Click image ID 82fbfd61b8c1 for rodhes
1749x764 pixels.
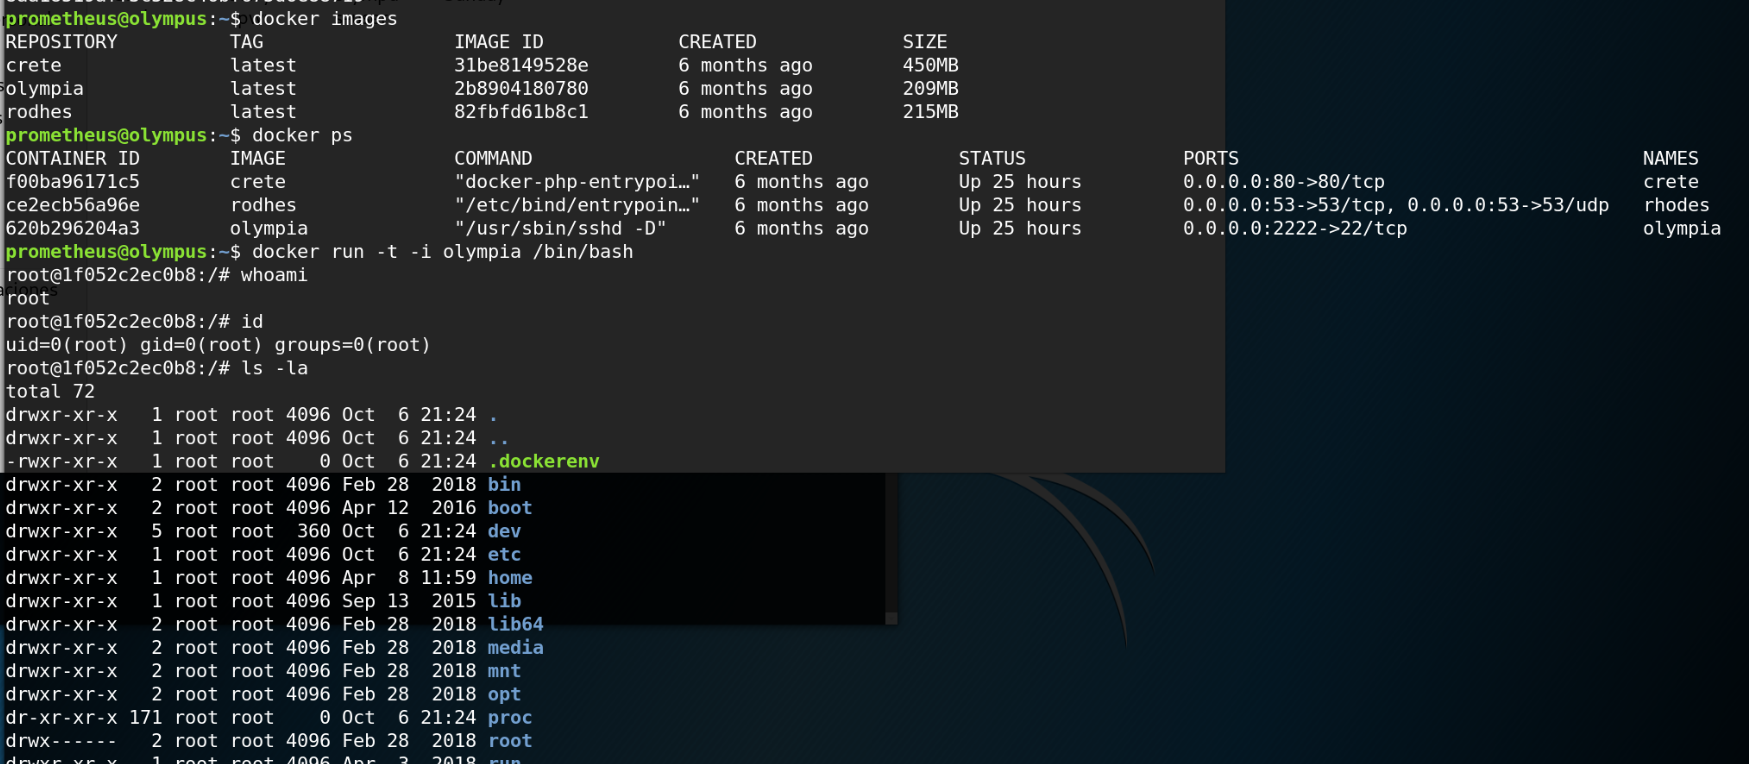pos(521,112)
